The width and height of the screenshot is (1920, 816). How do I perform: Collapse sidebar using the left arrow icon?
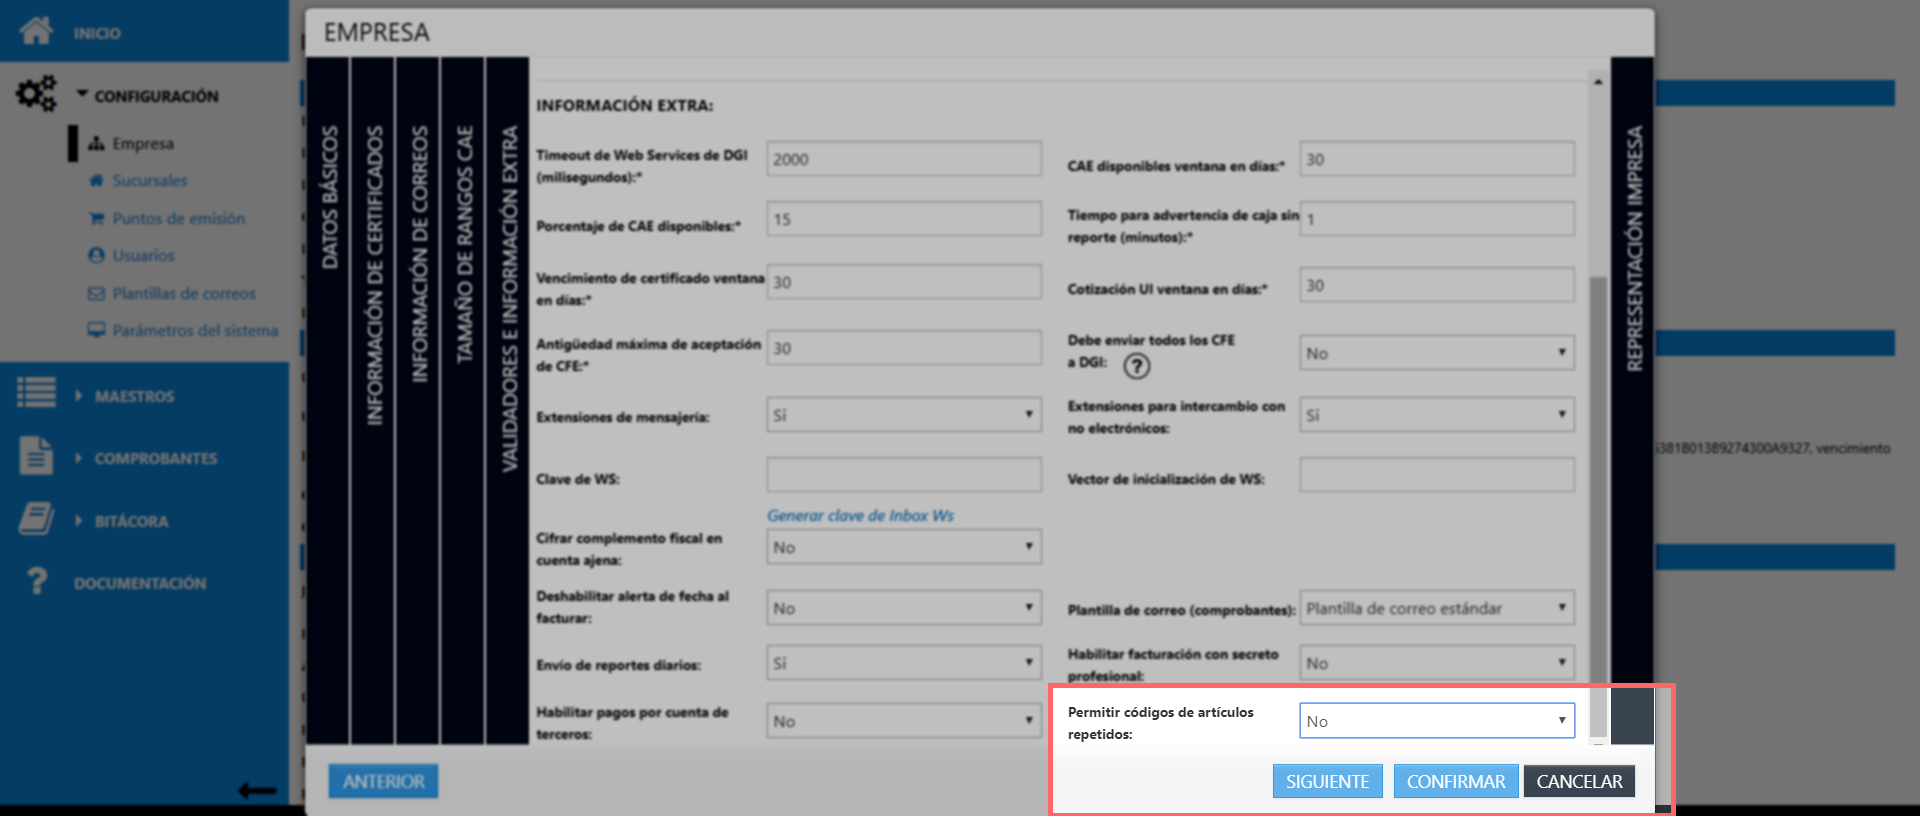(257, 790)
